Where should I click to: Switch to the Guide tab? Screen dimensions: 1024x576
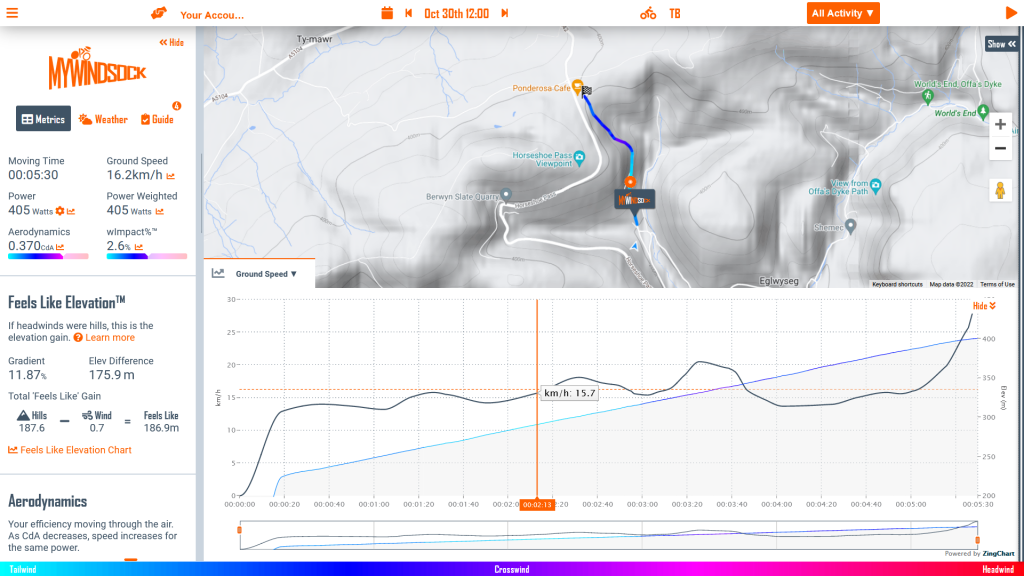[157, 119]
